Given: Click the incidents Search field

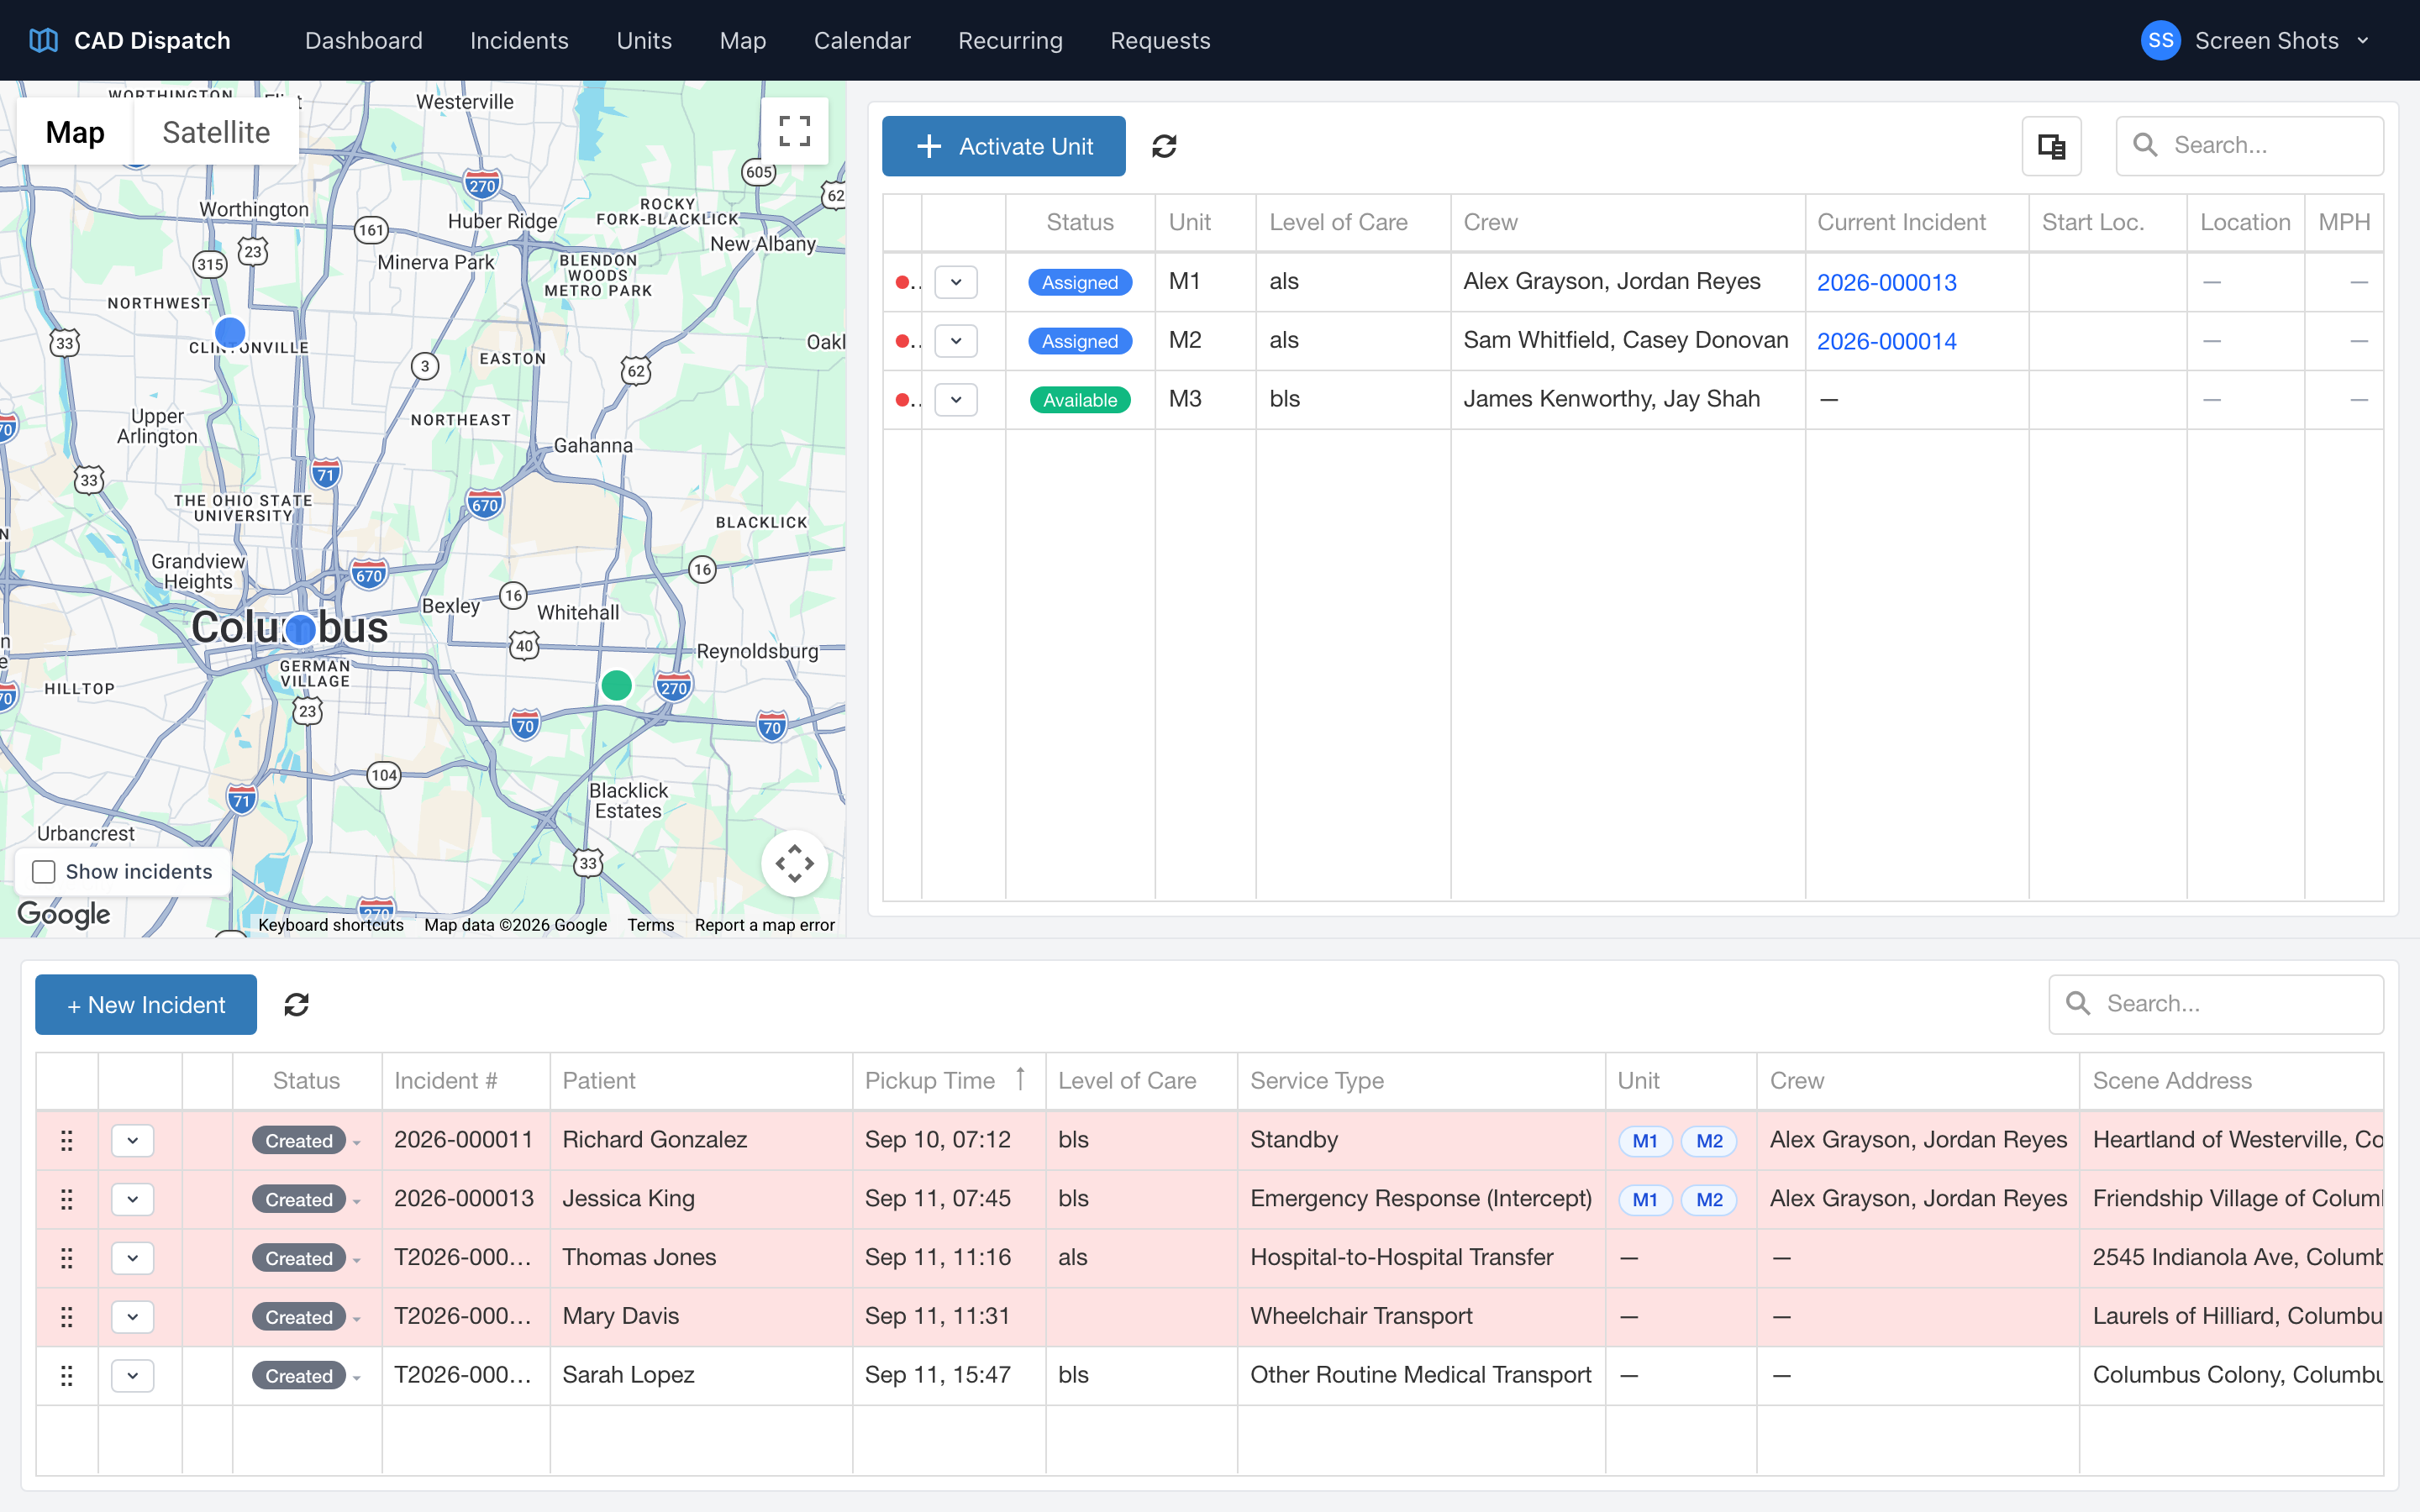Looking at the screenshot, I should (x=2216, y=1004).
